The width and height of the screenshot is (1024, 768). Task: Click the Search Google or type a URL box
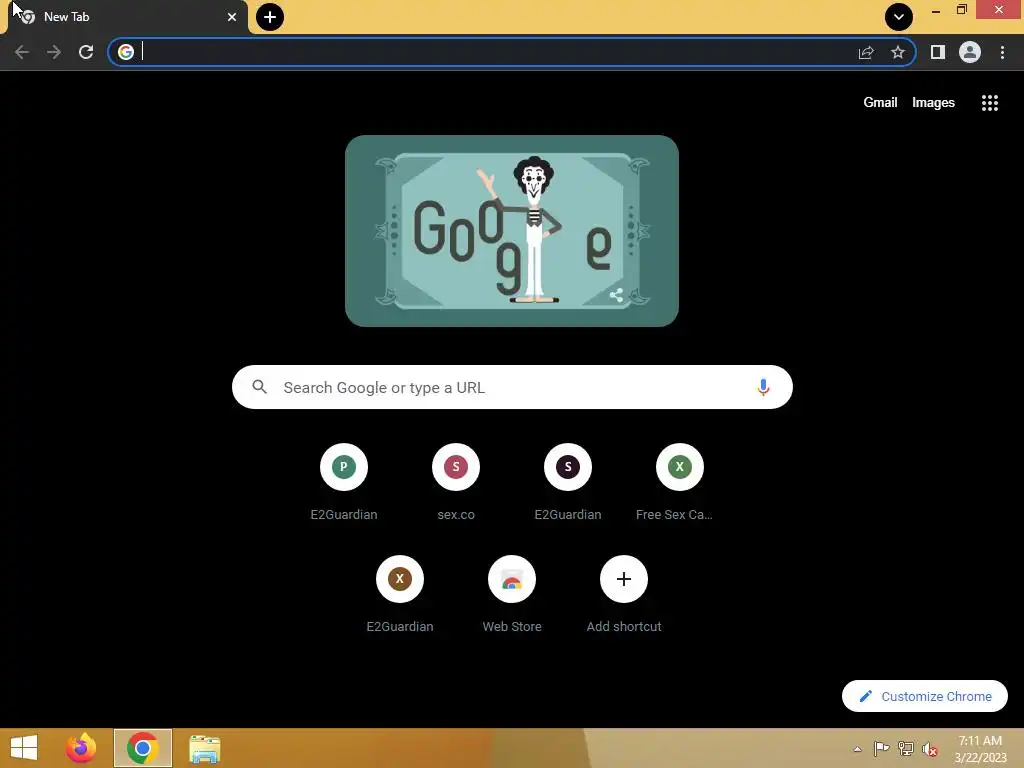[512, 387]
